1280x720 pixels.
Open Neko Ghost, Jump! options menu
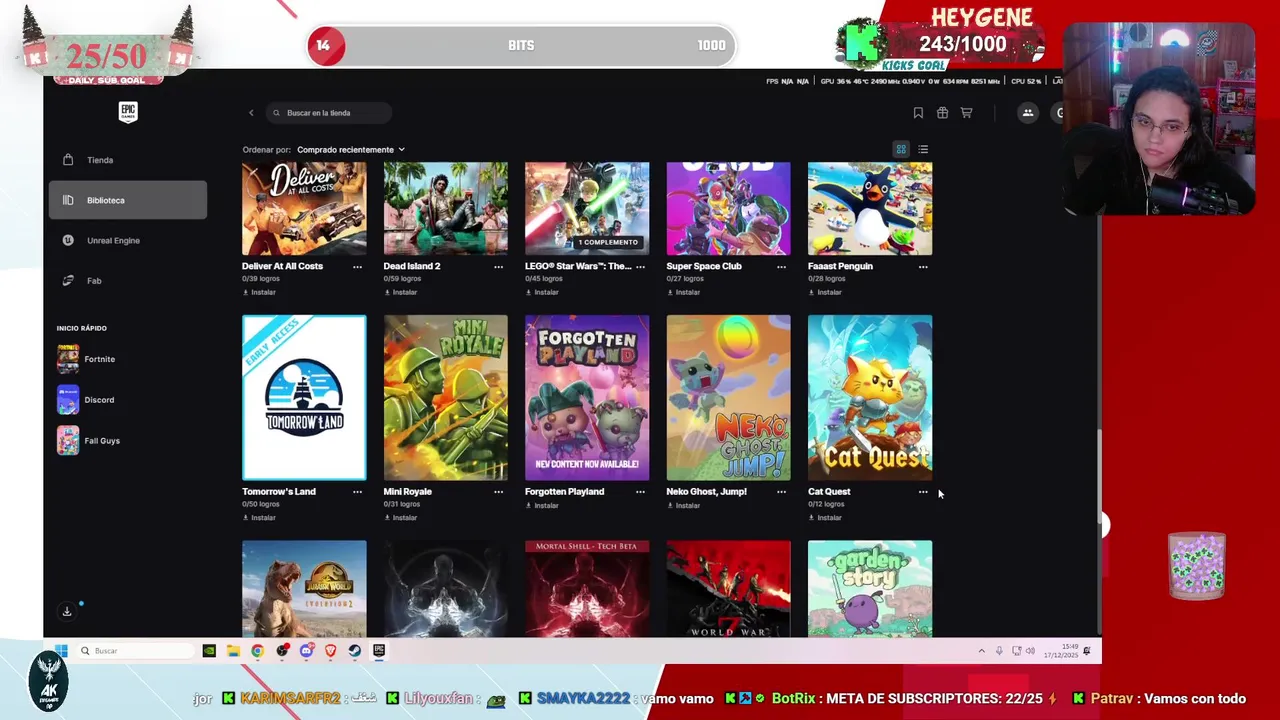coord(781,492)
